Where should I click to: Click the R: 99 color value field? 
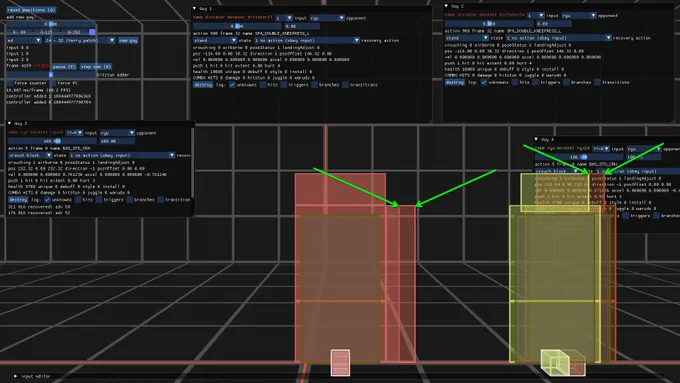click(19, 32)
